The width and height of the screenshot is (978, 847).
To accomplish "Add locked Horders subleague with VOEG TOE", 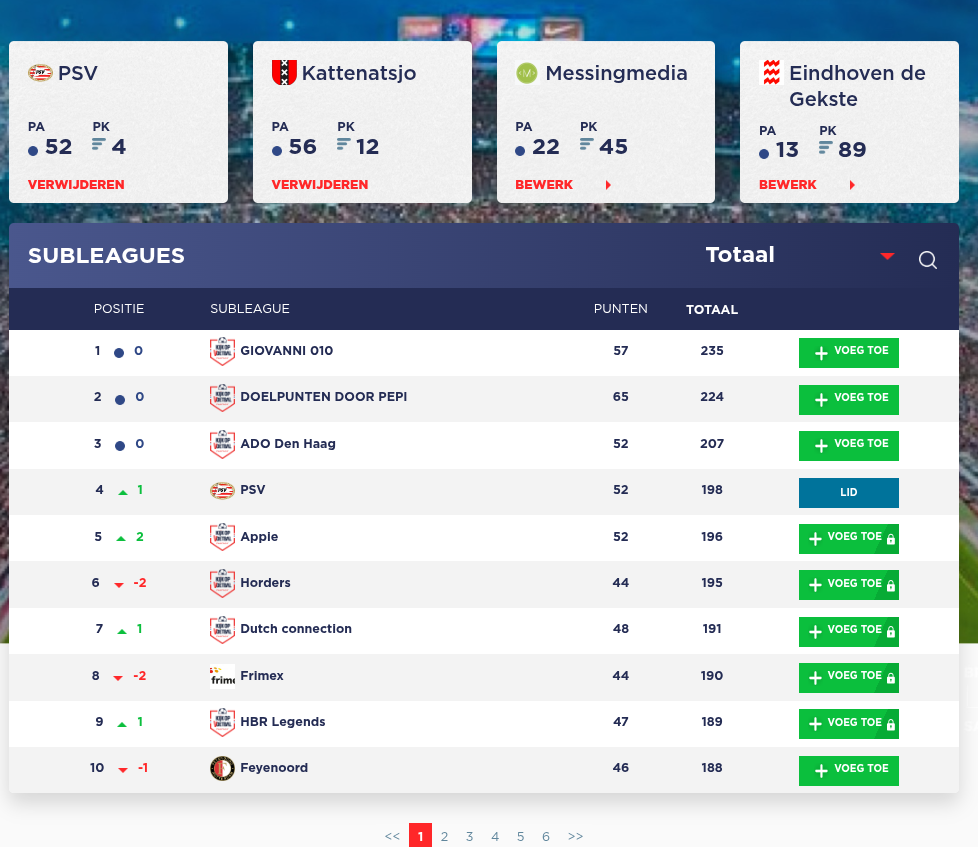I will tap(849, 585).
